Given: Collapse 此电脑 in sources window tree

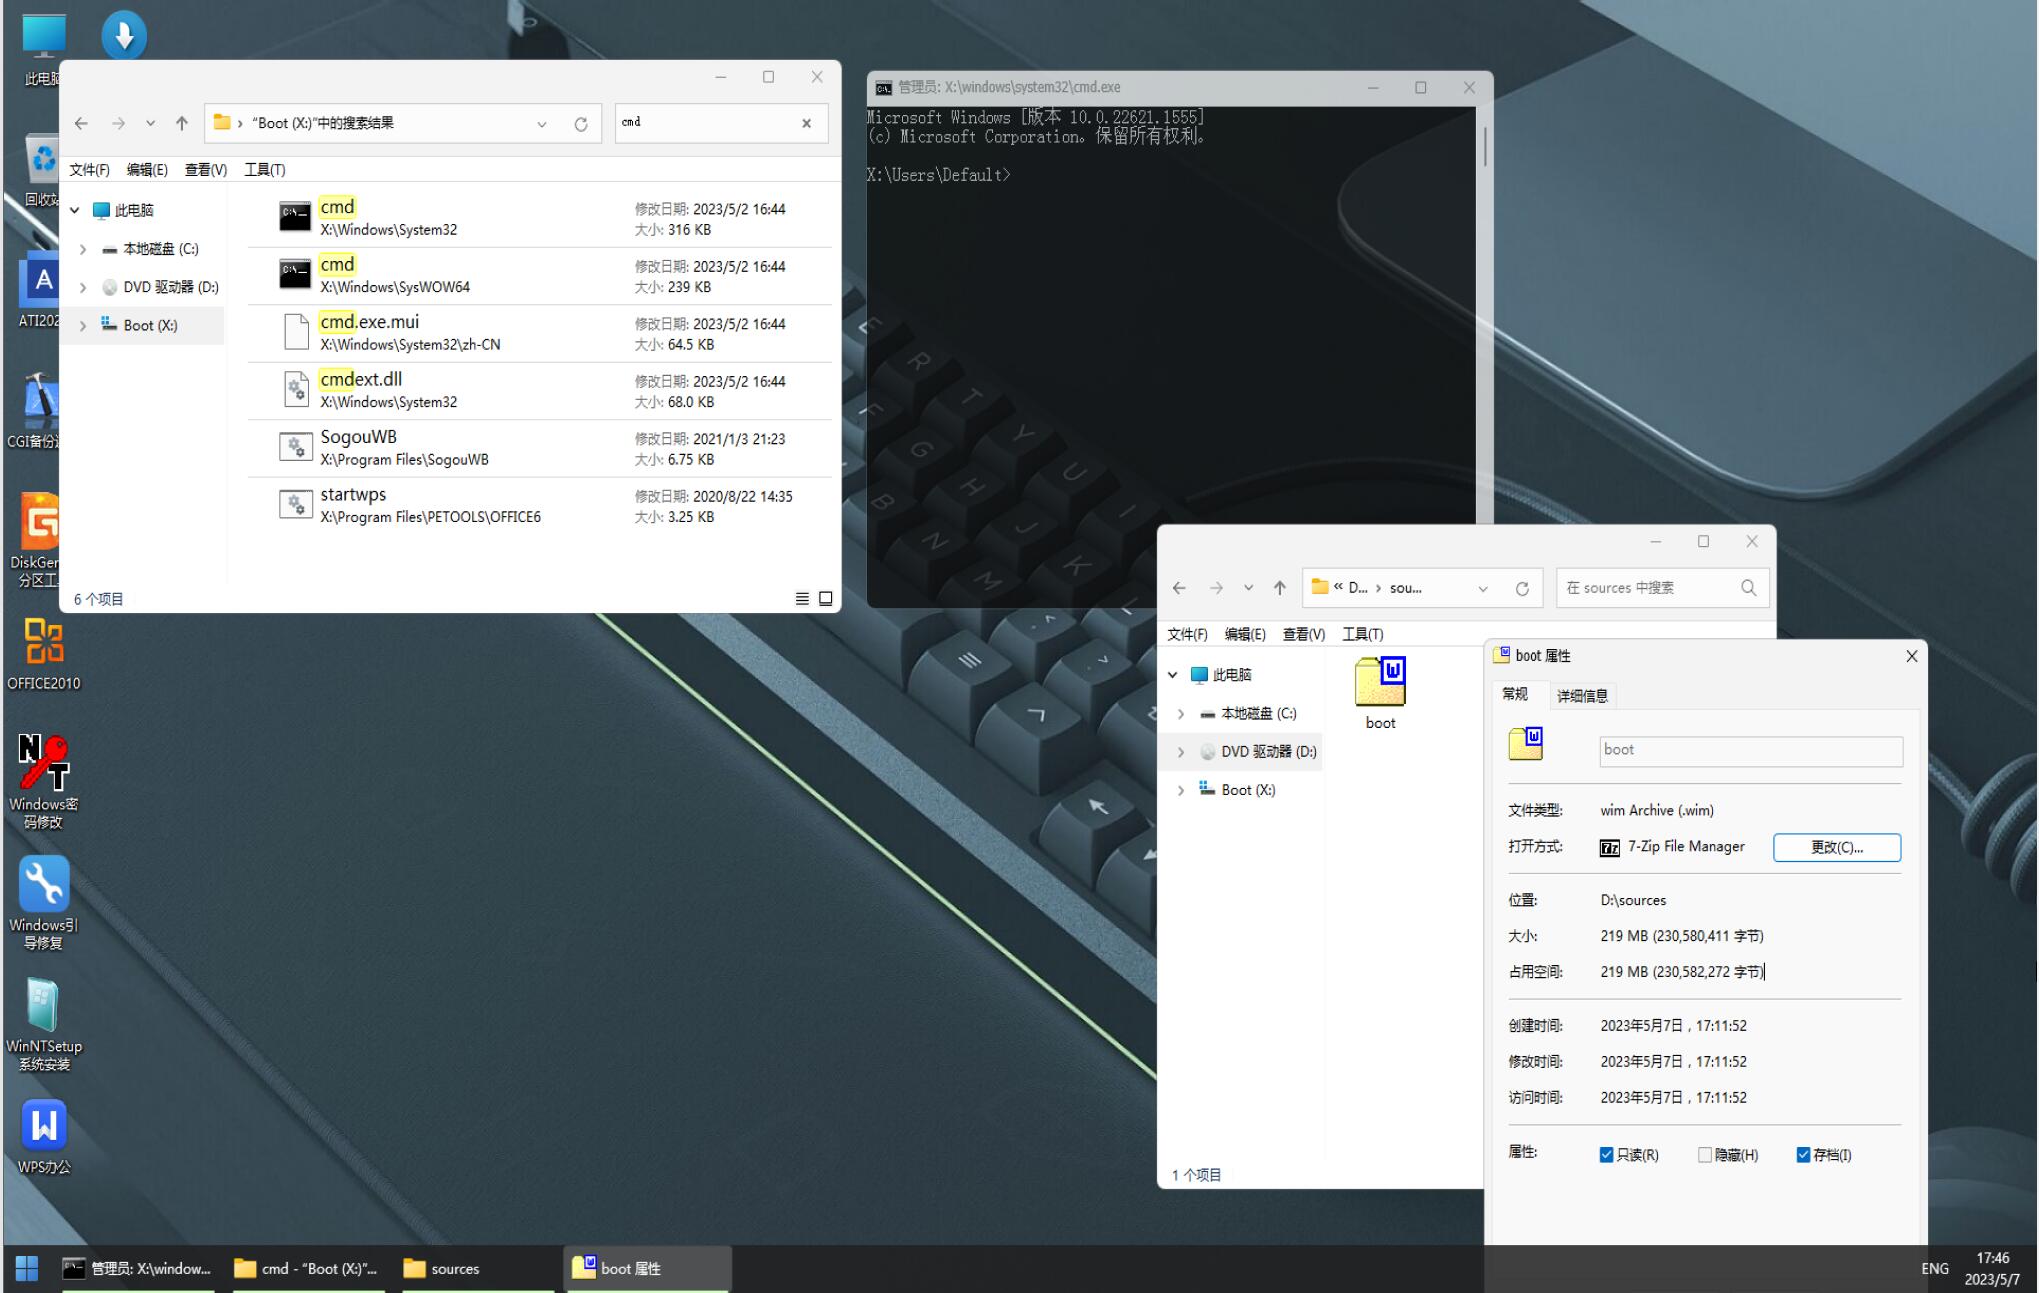Looking at the screenshot, I should tap(1173, 675).
